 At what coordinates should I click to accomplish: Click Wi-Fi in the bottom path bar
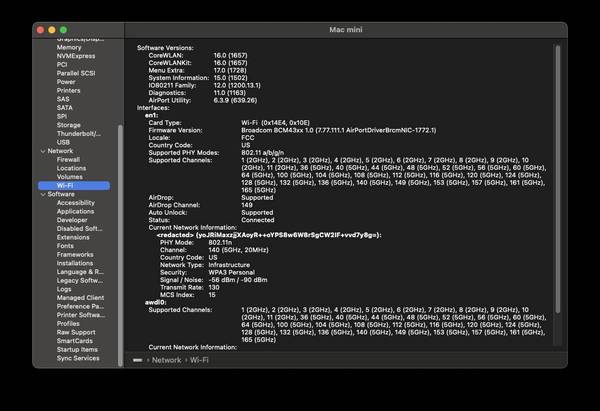(199, 360)
